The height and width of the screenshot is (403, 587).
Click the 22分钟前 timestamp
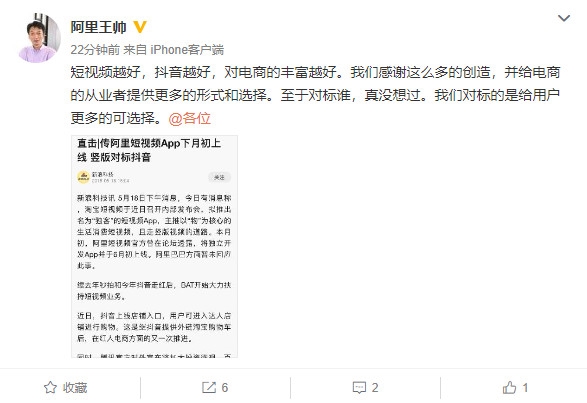point(95,50)
